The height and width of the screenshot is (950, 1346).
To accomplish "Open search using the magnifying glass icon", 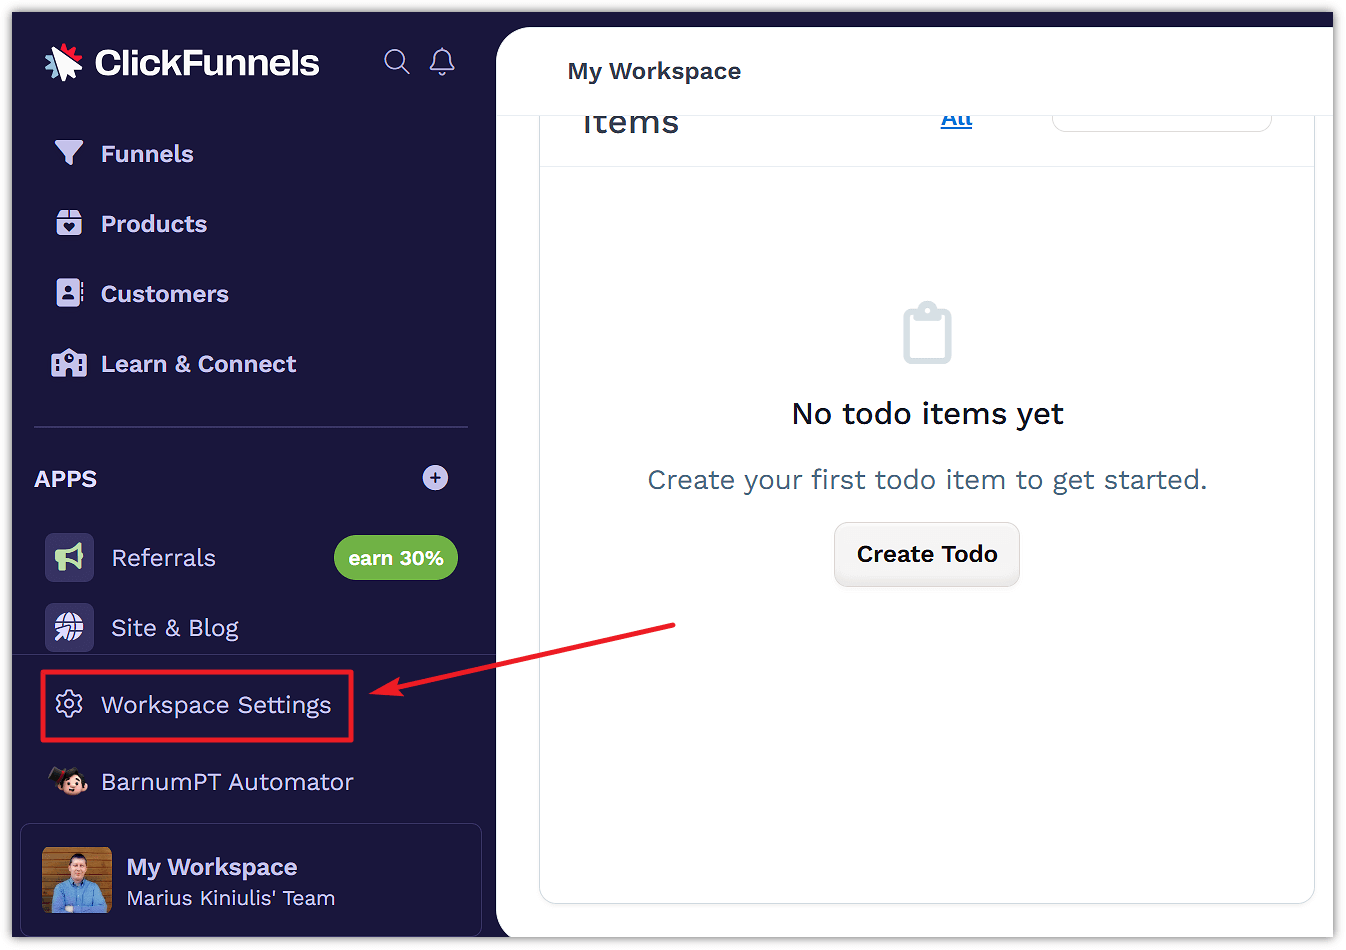I will [396, 61].
